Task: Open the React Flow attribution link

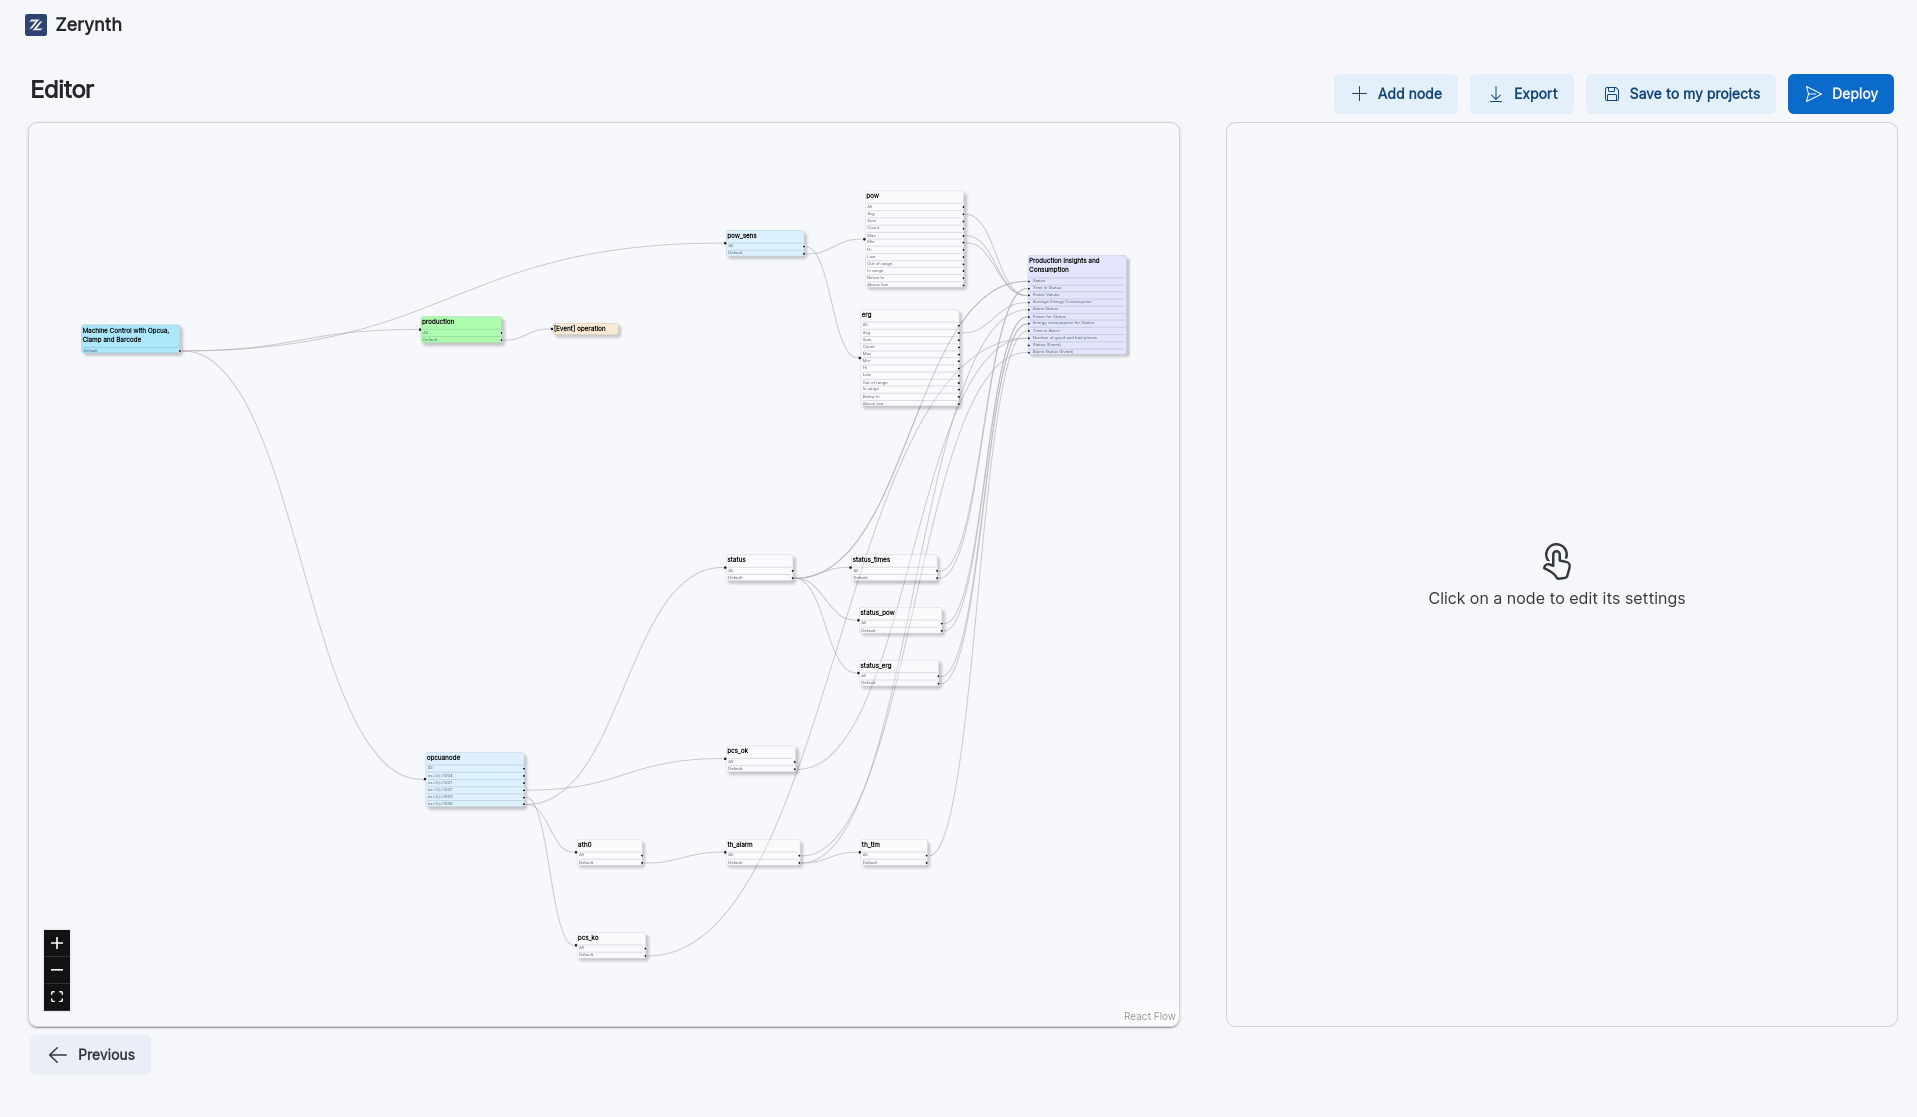Action: tap(1149, 1016)
